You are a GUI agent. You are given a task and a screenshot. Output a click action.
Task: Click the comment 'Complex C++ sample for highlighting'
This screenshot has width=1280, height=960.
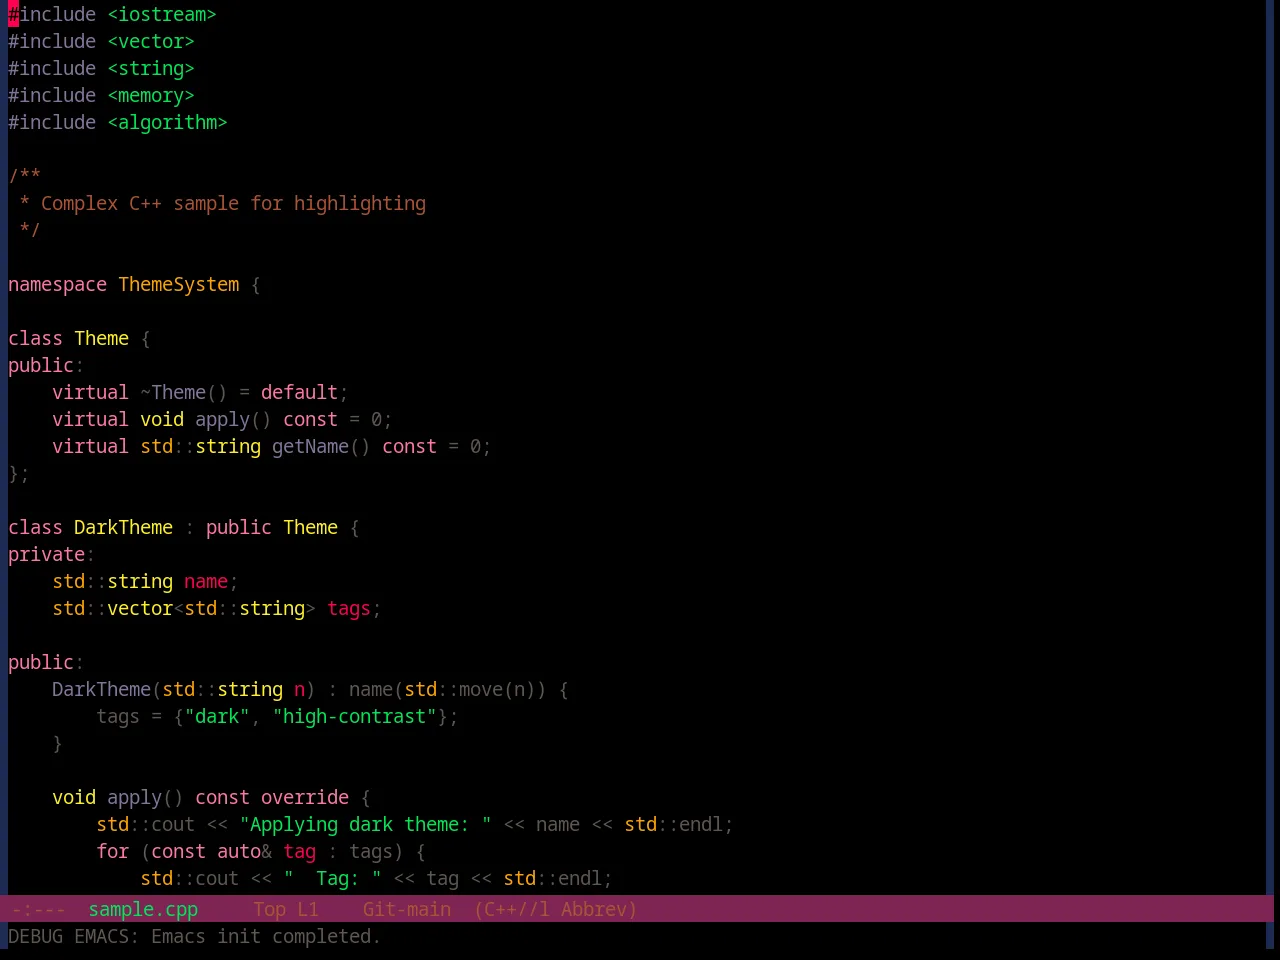(x=233, y=203)
